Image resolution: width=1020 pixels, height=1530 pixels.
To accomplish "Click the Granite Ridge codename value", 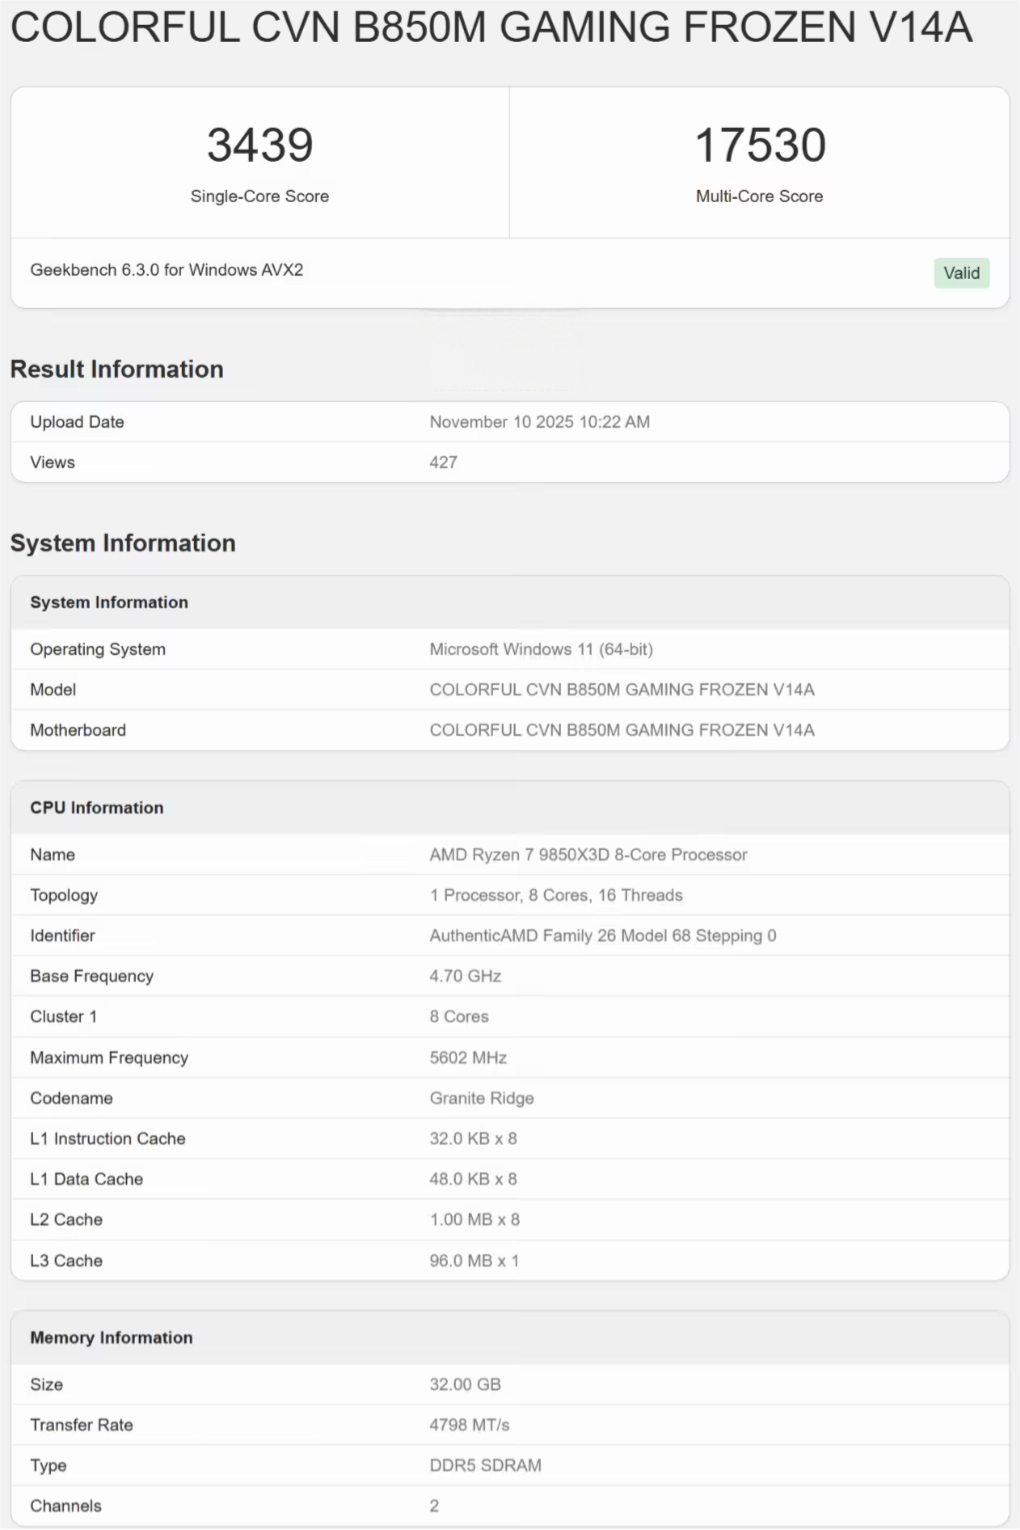I will 481,1098.
